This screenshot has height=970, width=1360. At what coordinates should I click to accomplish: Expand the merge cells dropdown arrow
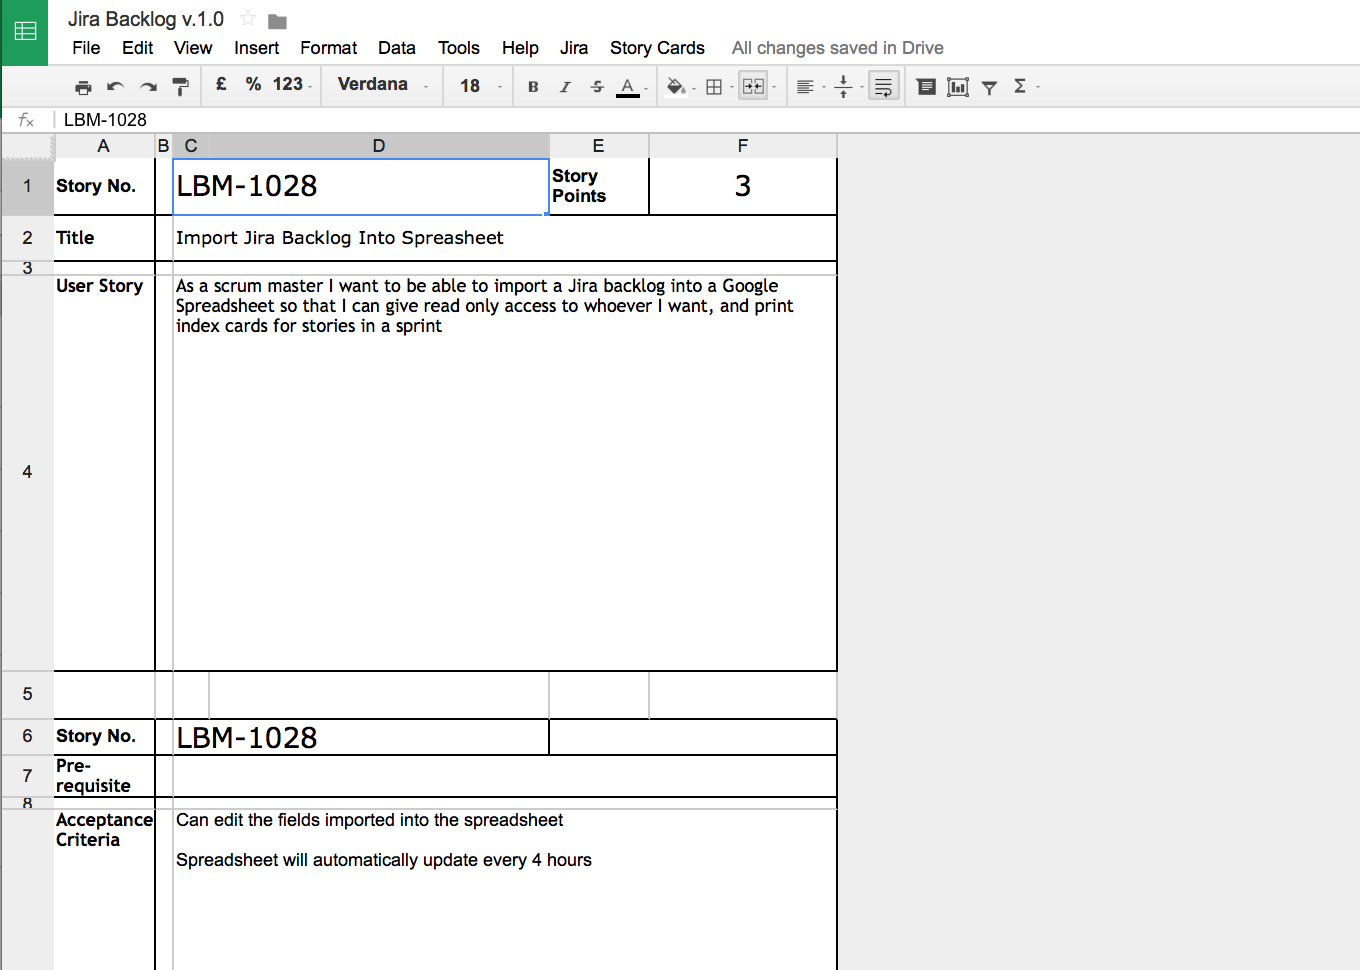(x=774, y=88)
